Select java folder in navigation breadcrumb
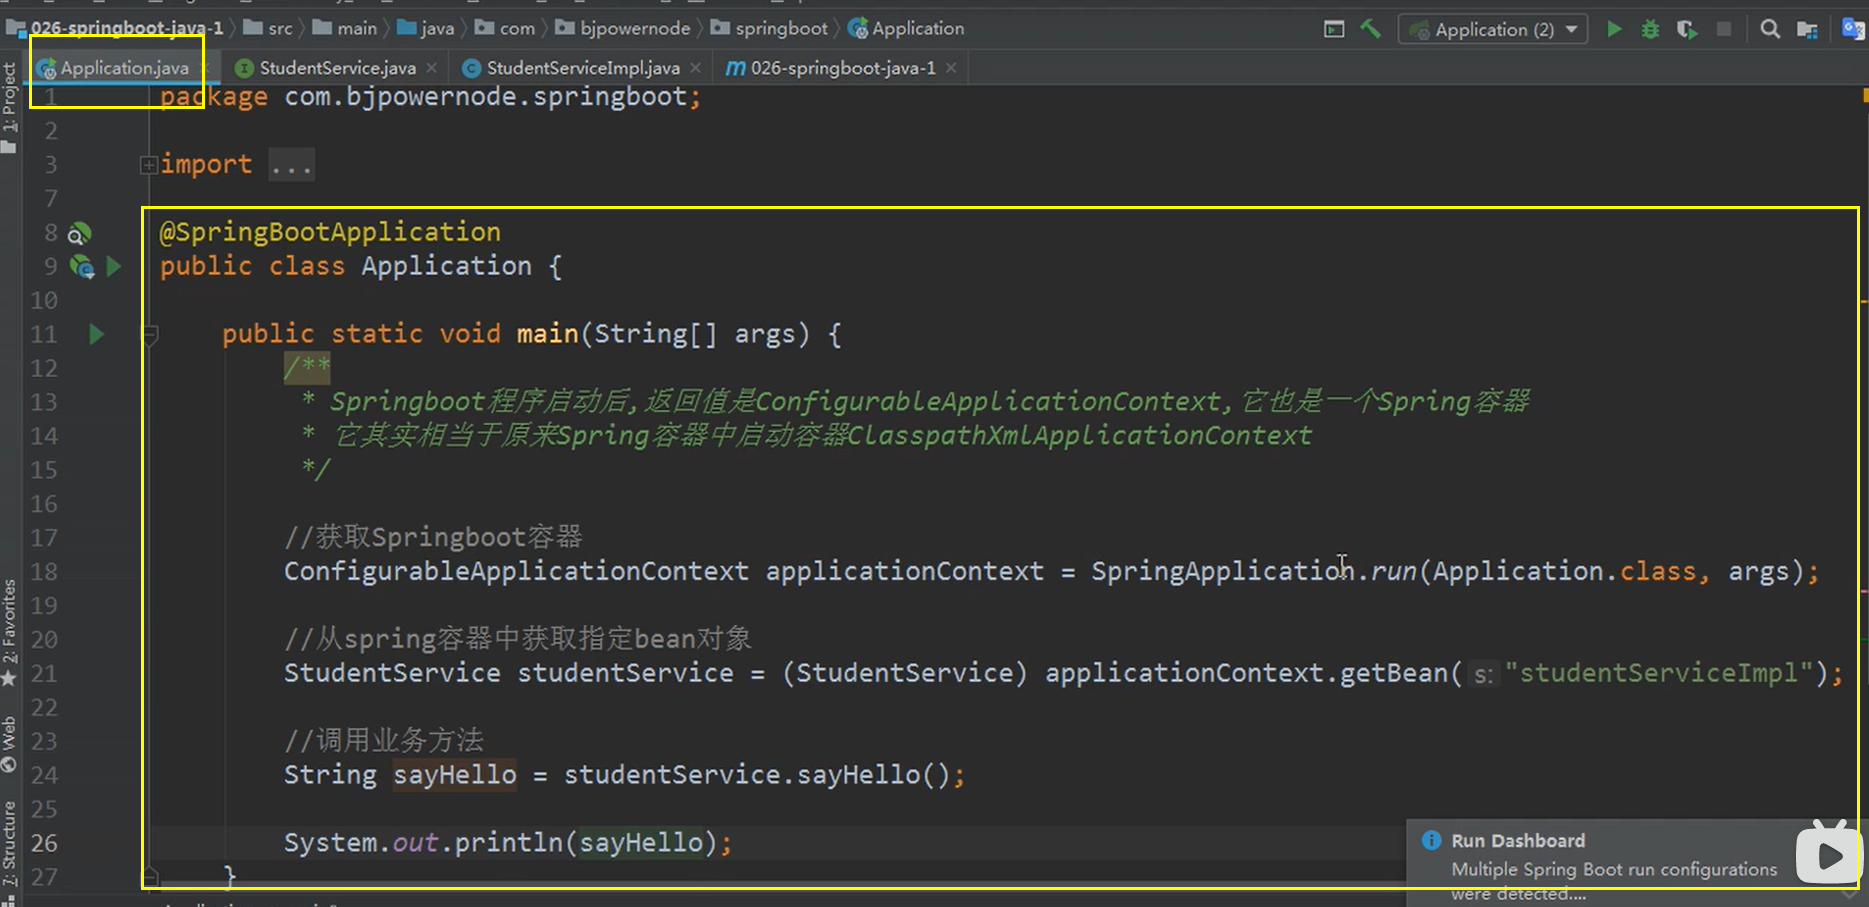Image resolution: width=1869 pixels, height=907 pixels. click(427, 28)
